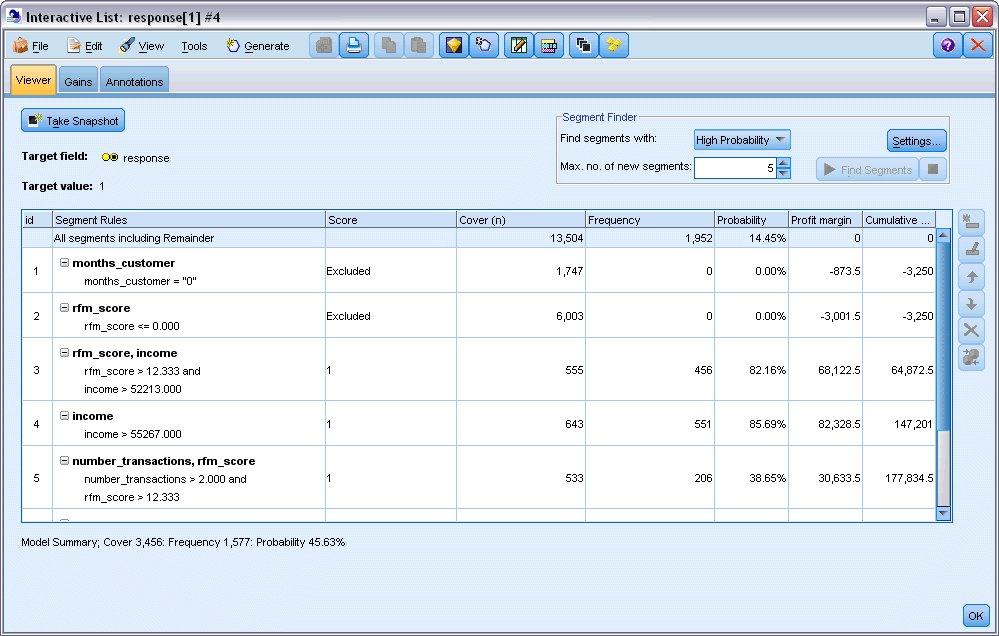Click the insert new segment icon beside the table

click(971, 222)
